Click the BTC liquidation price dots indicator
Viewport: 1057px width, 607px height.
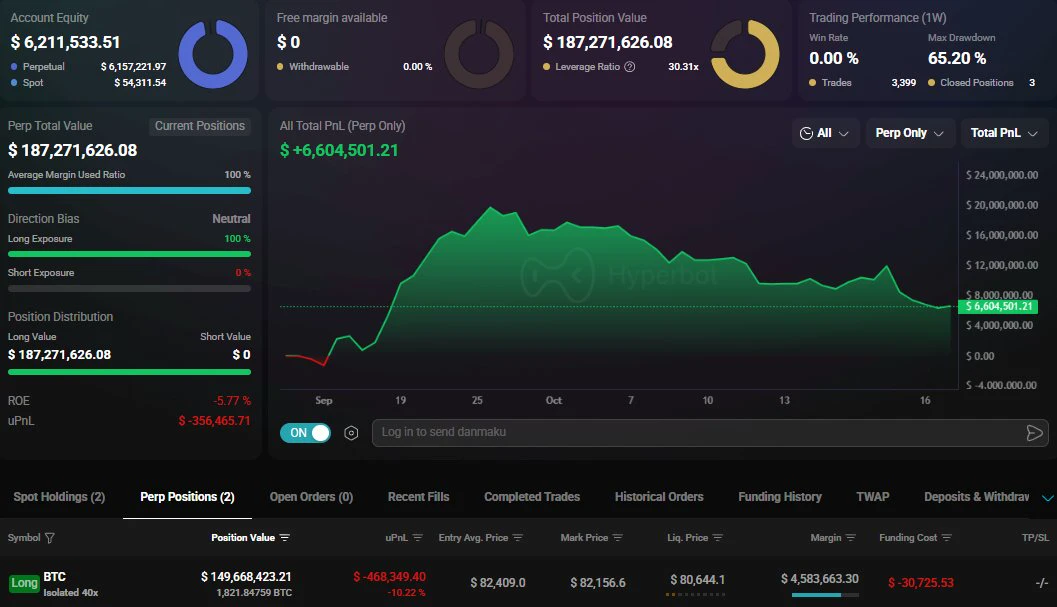695,594
